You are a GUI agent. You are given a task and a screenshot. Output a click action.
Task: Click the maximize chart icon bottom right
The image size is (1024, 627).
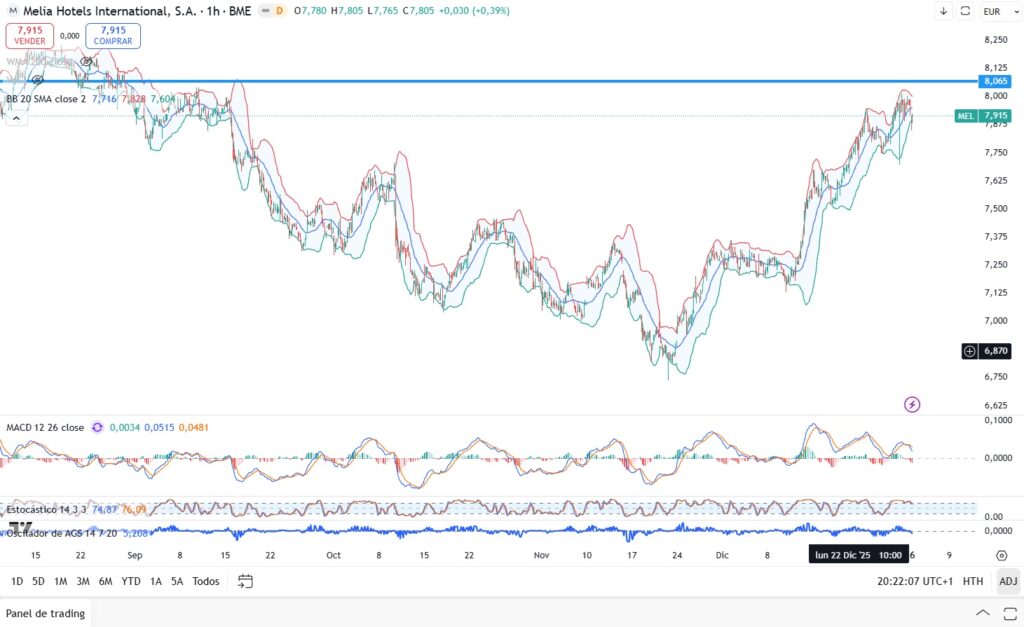point(1008,613)
